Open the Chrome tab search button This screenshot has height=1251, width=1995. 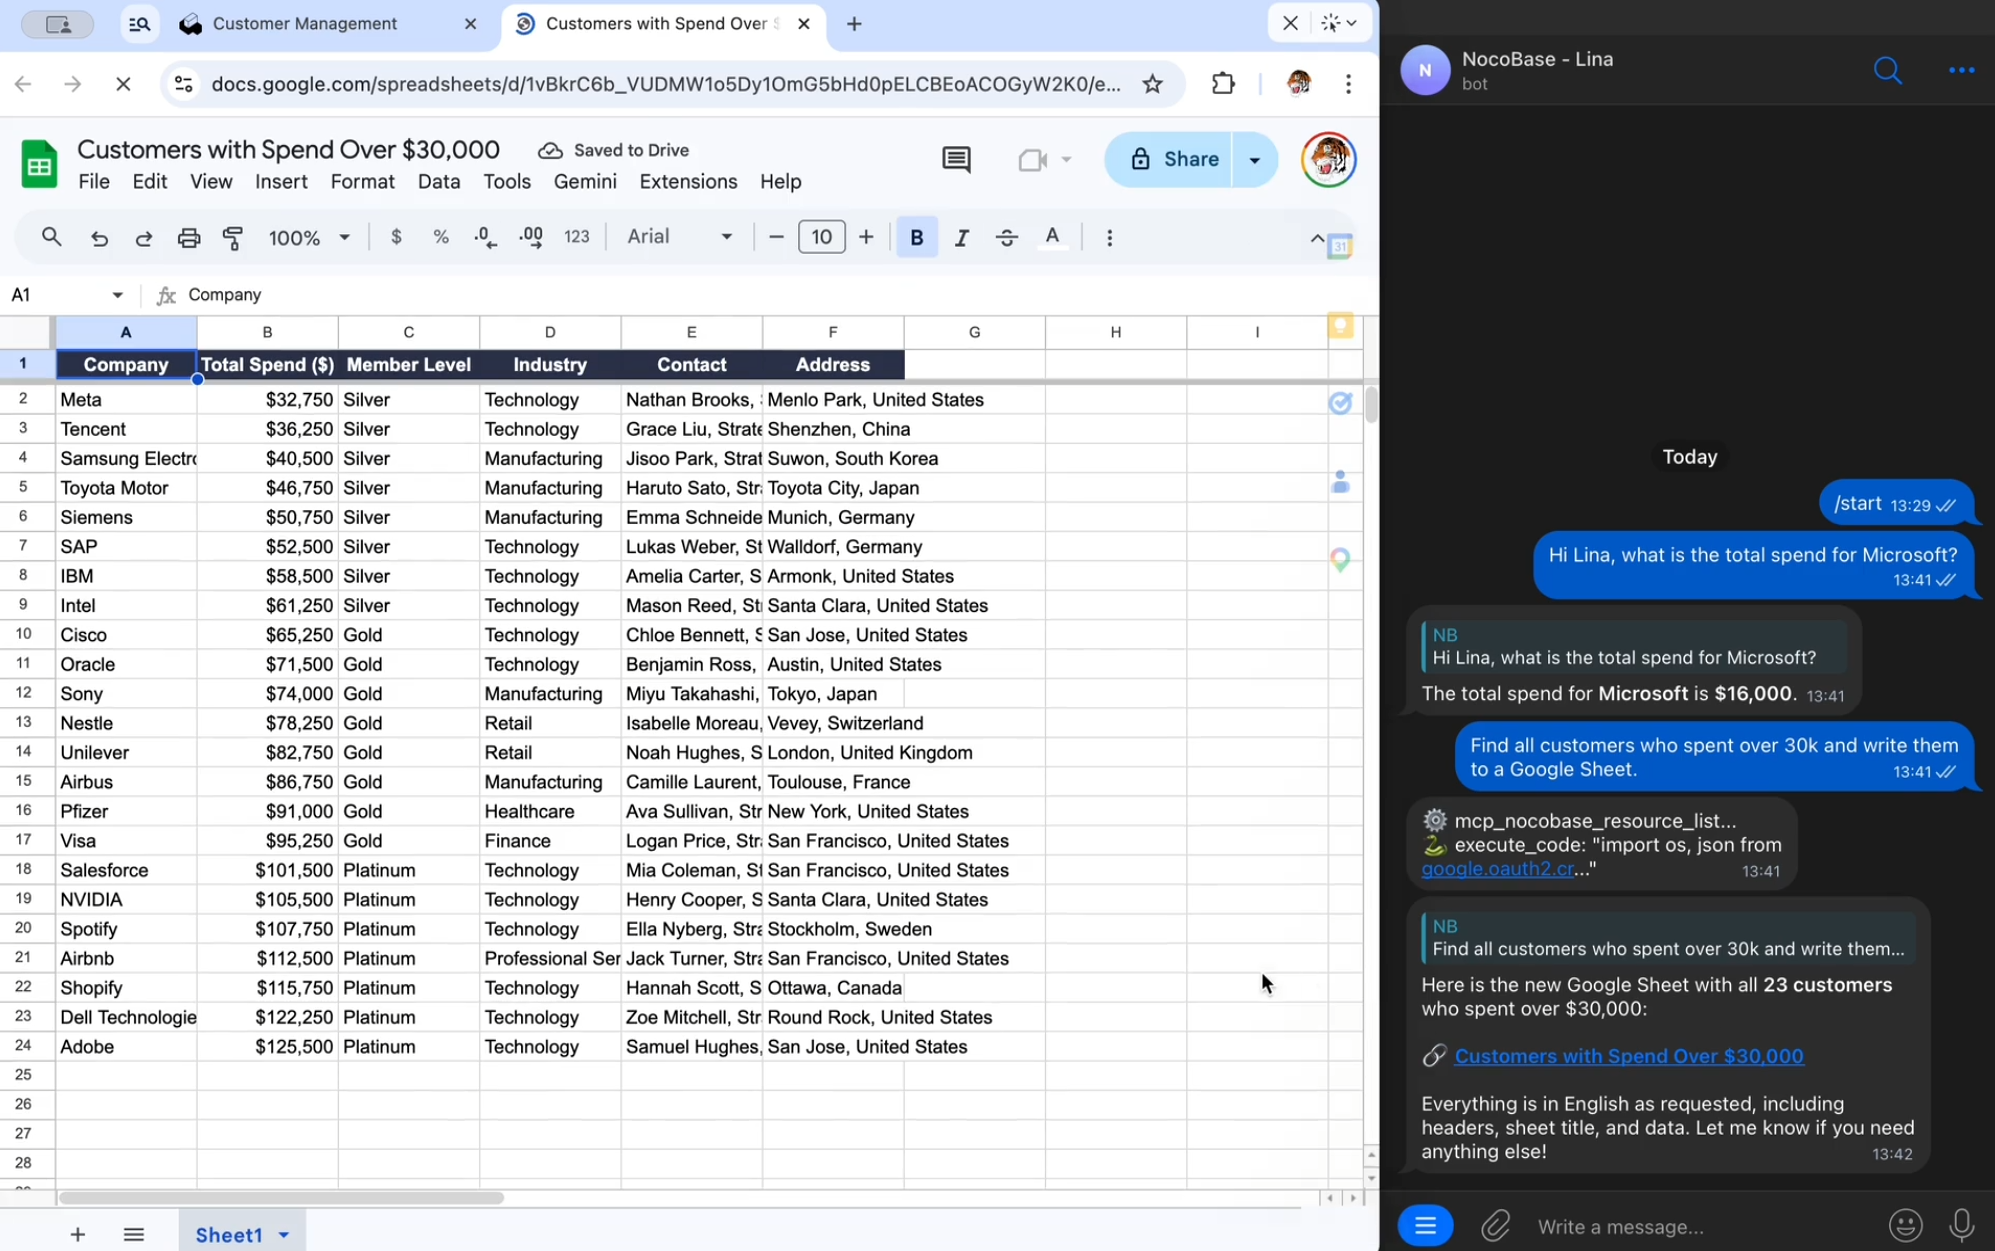139,24
